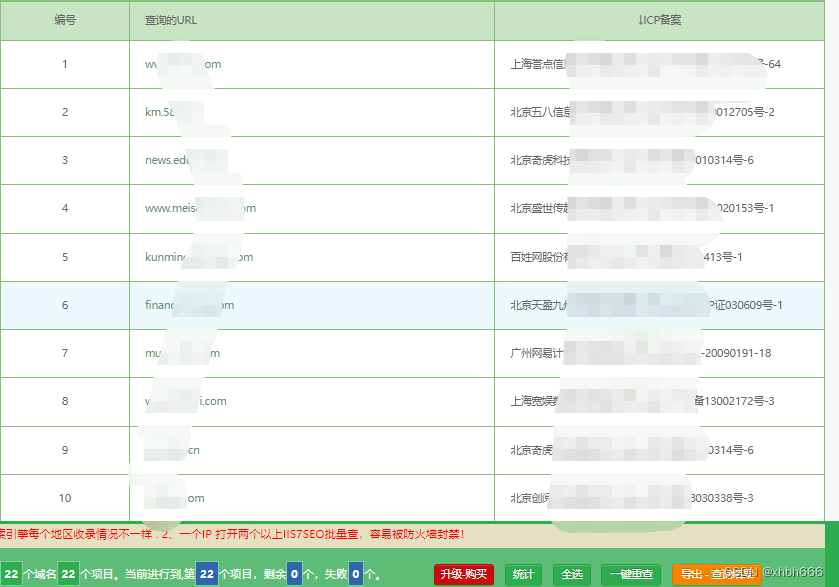
Task: Click the red 升级-购买 button
Action: pos(463,574)
